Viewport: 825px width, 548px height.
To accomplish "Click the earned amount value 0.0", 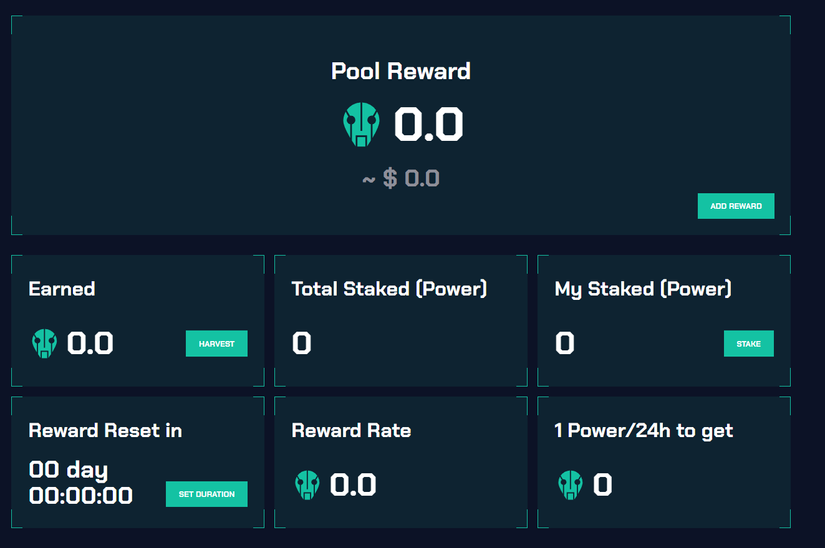I will [x=90, y=344].
